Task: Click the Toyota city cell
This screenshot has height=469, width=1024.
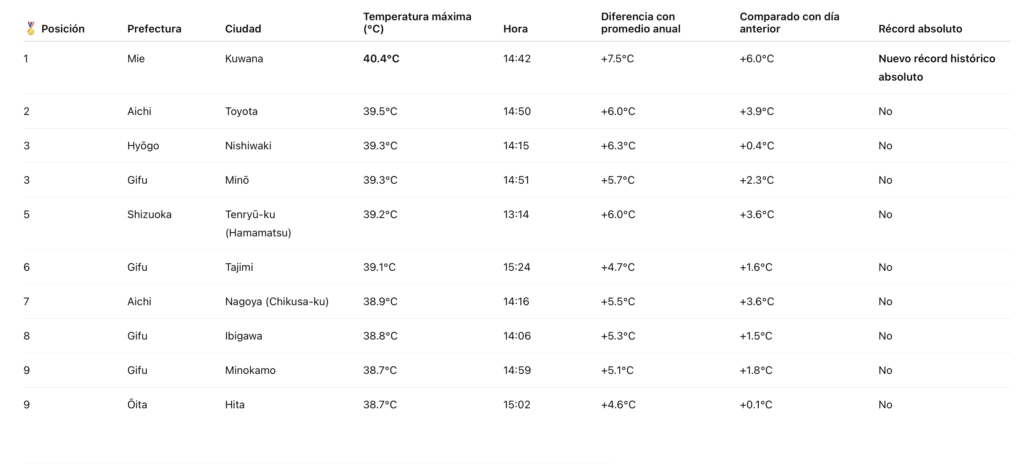Action: pyautogui.click(x=241, y=111)
